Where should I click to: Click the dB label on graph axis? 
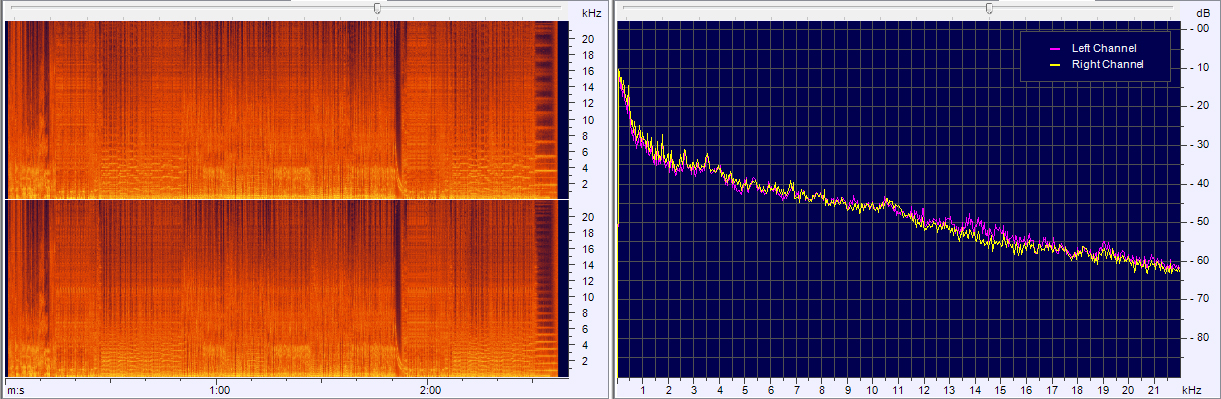(1201, 13)
